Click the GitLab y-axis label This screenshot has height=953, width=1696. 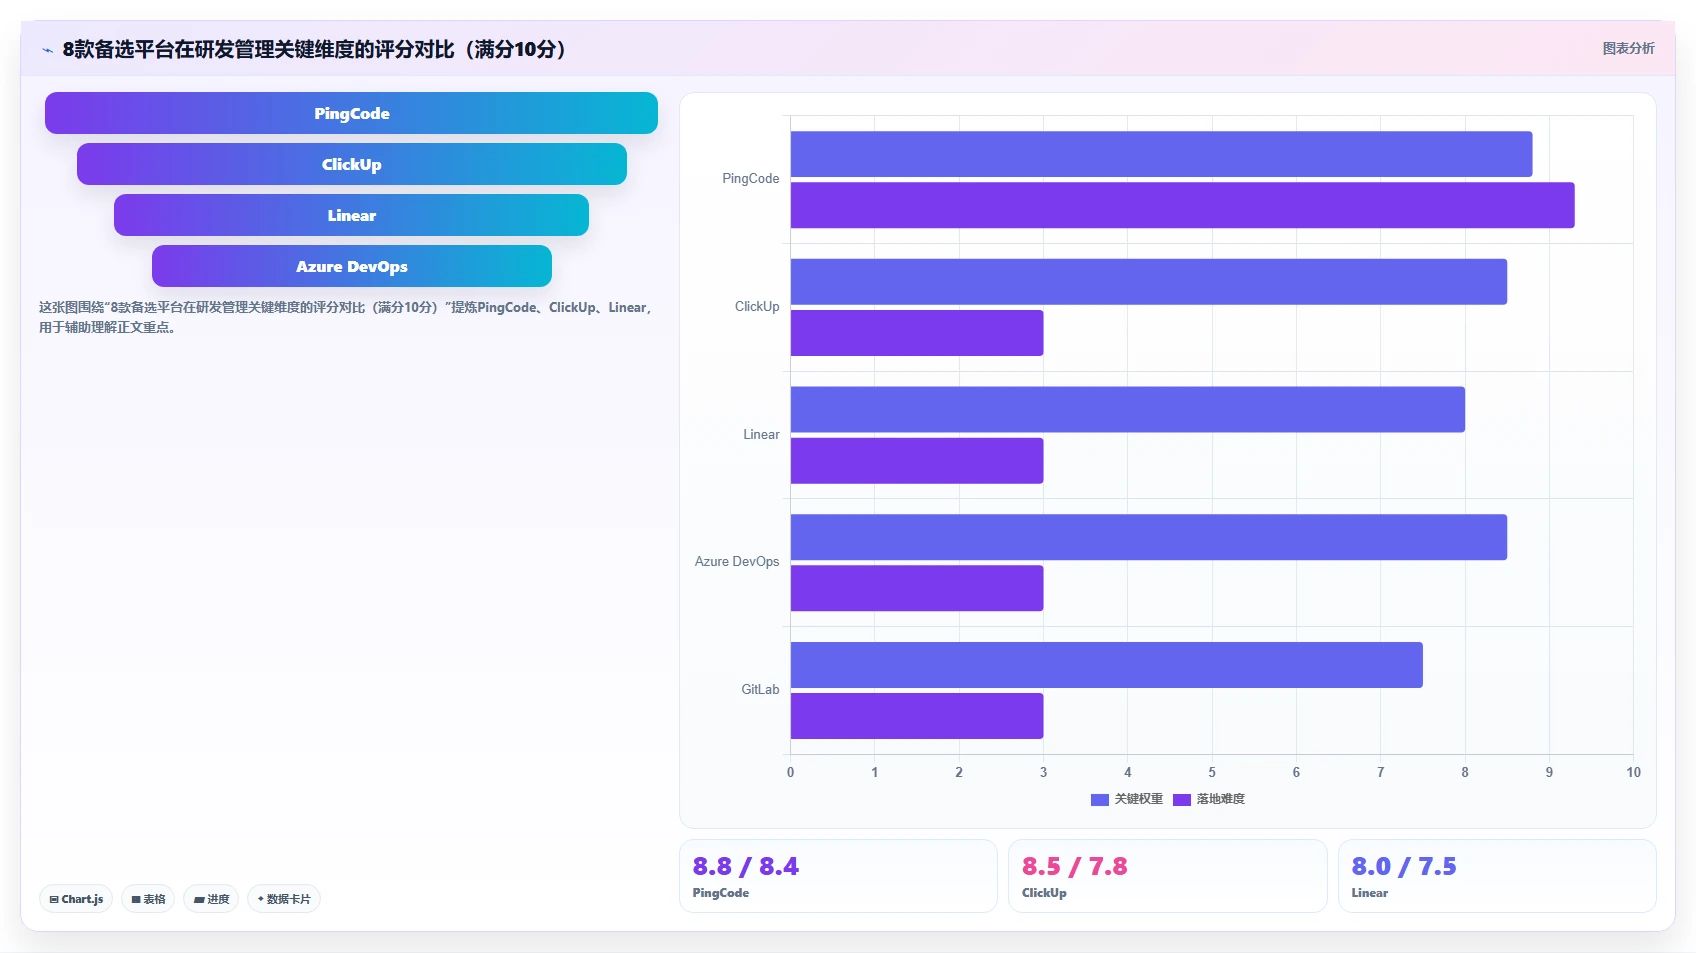(760, 690)
